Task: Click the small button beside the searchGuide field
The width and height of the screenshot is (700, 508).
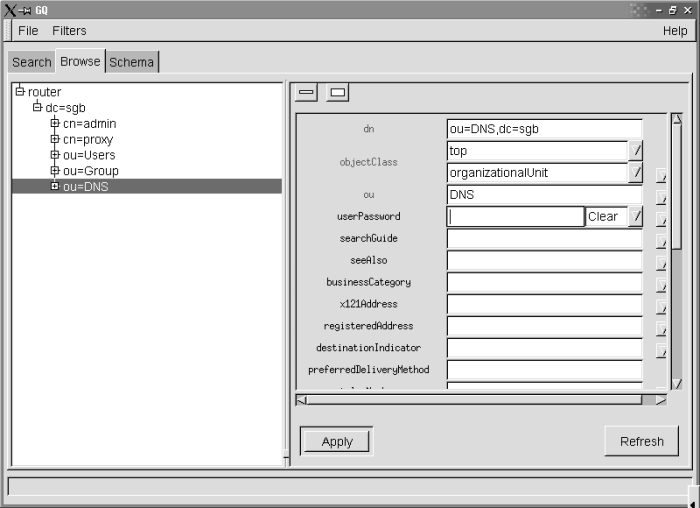Action: tap(661, 240)
